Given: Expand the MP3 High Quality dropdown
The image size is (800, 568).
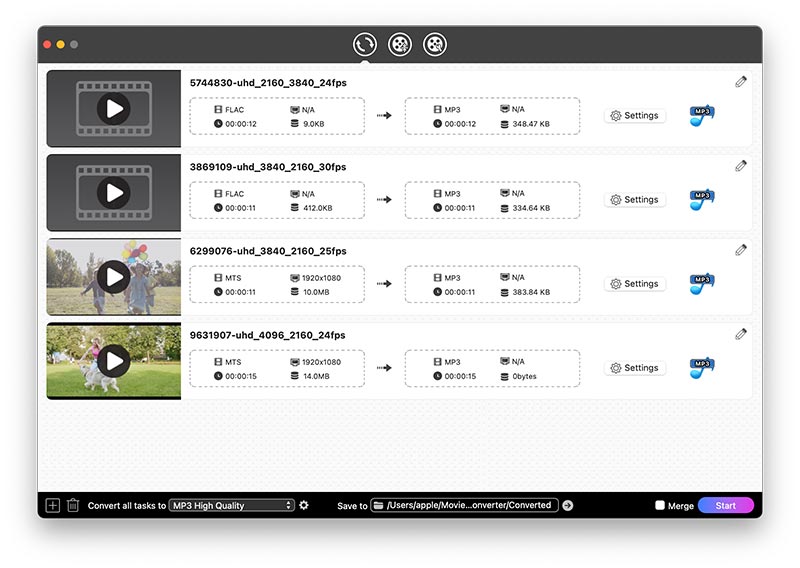Looking at the screenshot, I should coord(232,505).
